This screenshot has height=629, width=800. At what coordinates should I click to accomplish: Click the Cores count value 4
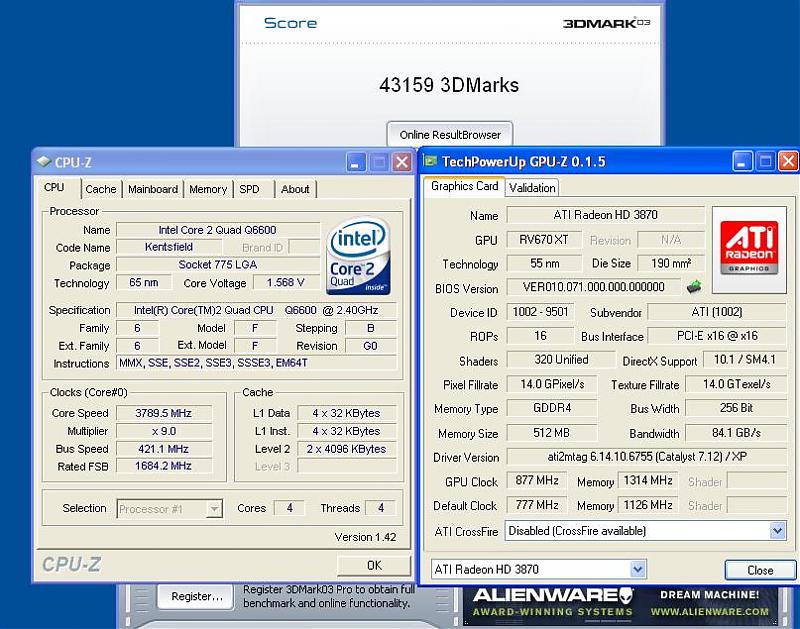[x=289, y=508]
